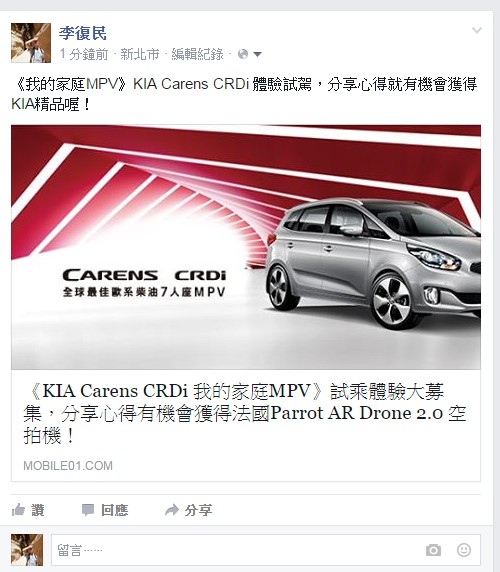Open the audience privacy dropdown arrow
The image size is (500, 572).
point(257,54)
